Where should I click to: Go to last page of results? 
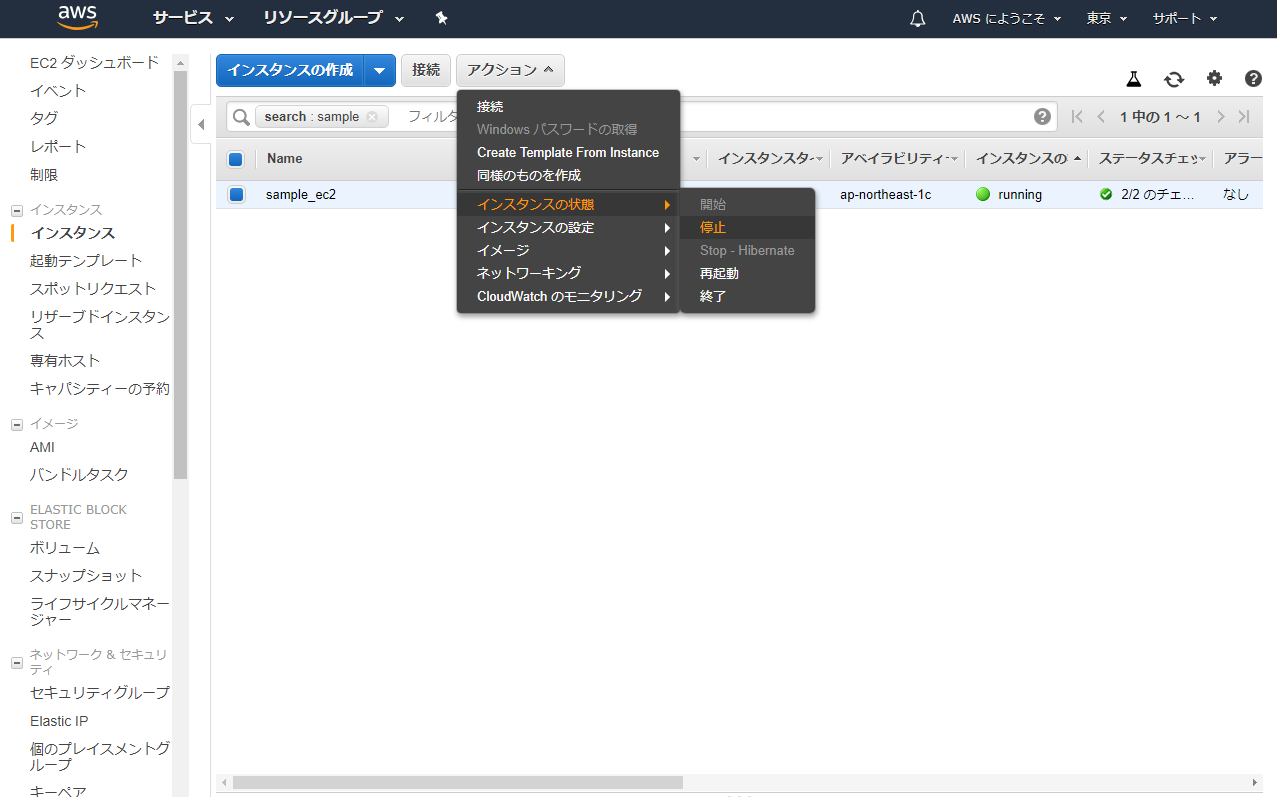(1244, 117)
